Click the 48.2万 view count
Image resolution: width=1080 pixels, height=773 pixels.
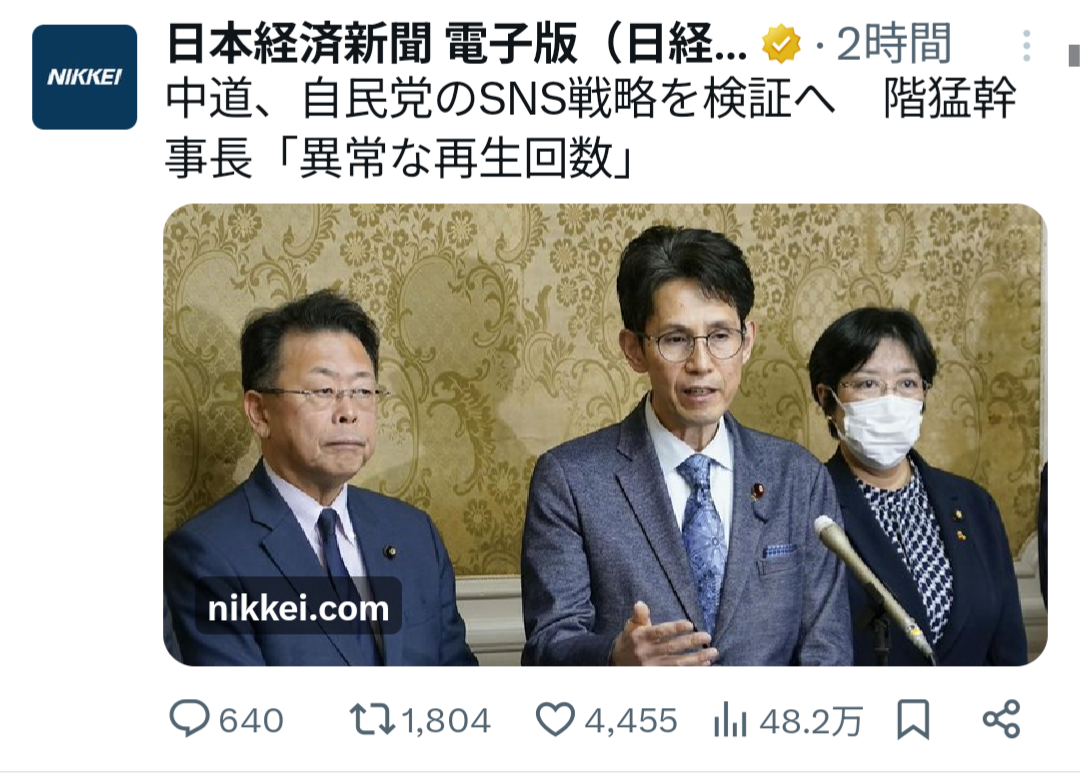click(x=811, y=721)
